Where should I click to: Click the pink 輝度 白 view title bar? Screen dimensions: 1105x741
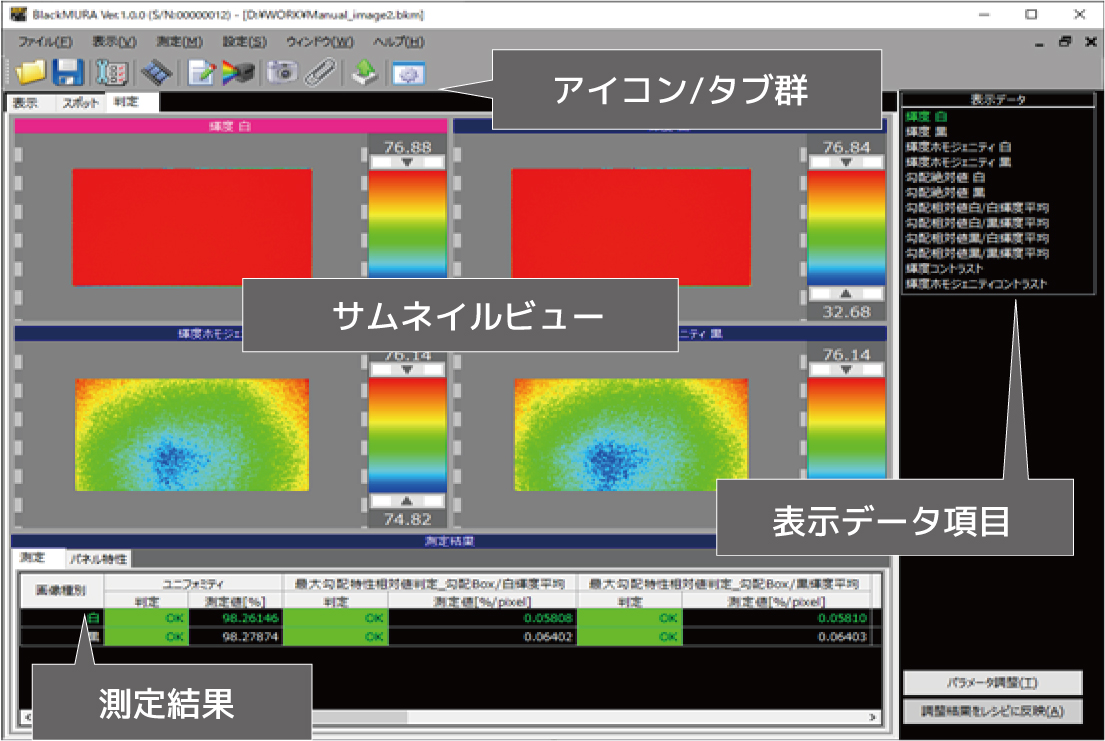pyautogui.click(x=230, y=126)
